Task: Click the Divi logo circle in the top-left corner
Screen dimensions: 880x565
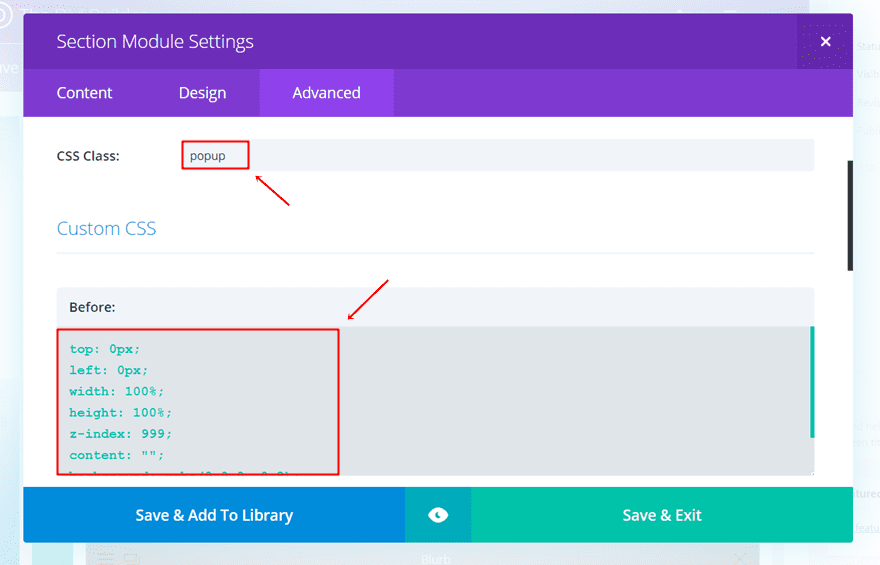Action: tap(4, 15)
